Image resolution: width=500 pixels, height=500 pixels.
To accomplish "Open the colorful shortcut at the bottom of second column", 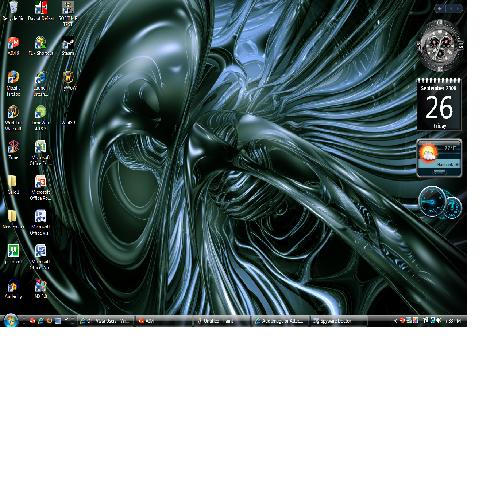I will pyautogui.click(x=41, y=289).
